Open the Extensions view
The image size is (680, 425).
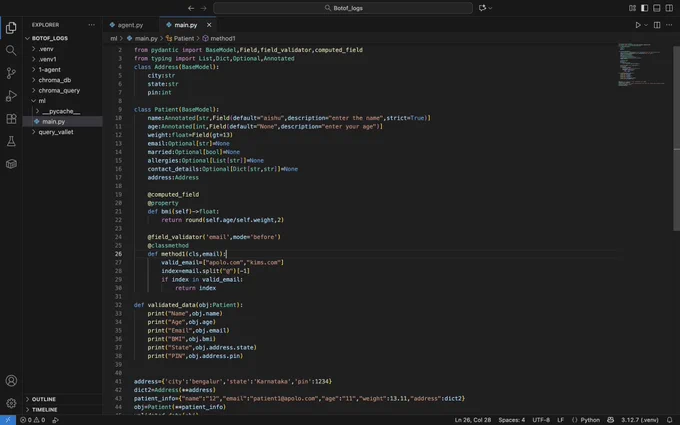[x=11, y=118]
